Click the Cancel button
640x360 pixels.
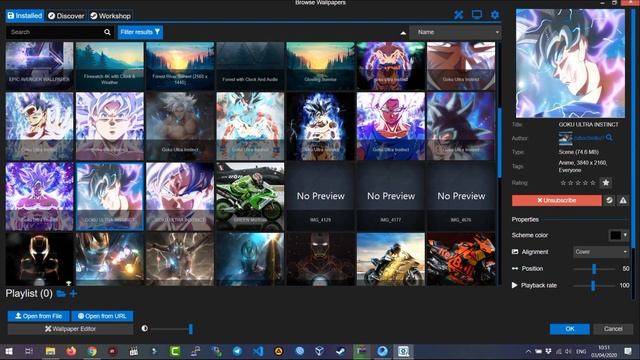[x=613, y=329]
